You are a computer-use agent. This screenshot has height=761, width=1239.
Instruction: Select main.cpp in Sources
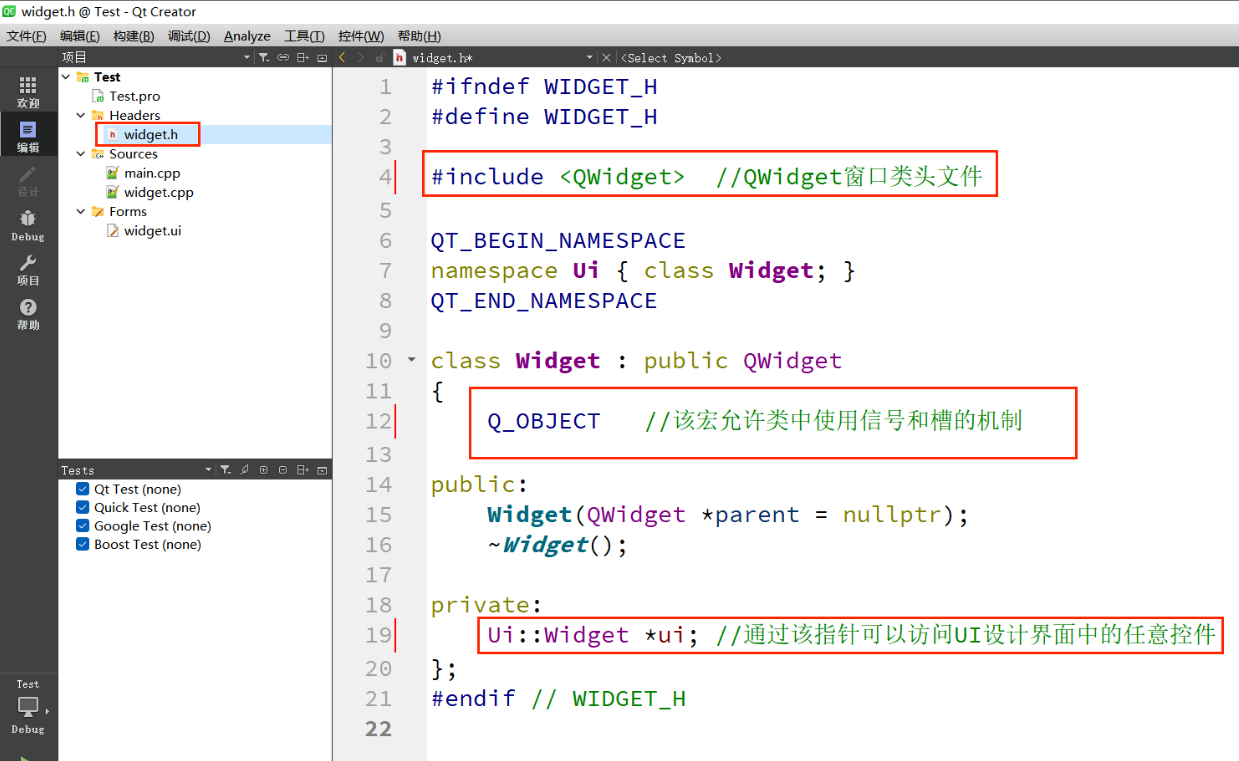(x=152, y=173)
